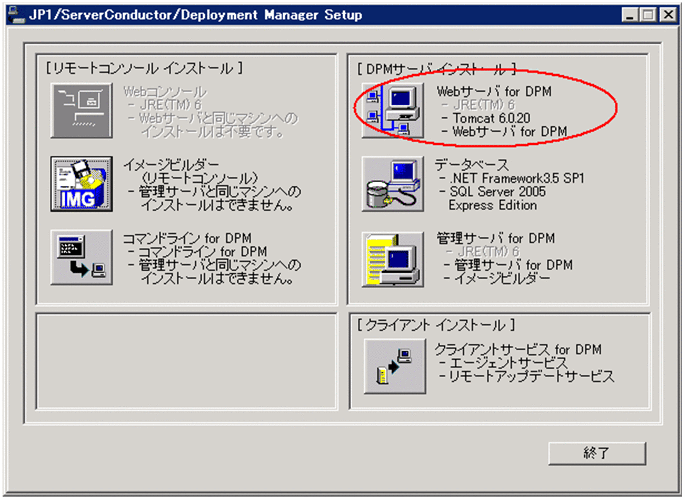Launch Image Builder IMG icon installer

[x=82, y=184]
